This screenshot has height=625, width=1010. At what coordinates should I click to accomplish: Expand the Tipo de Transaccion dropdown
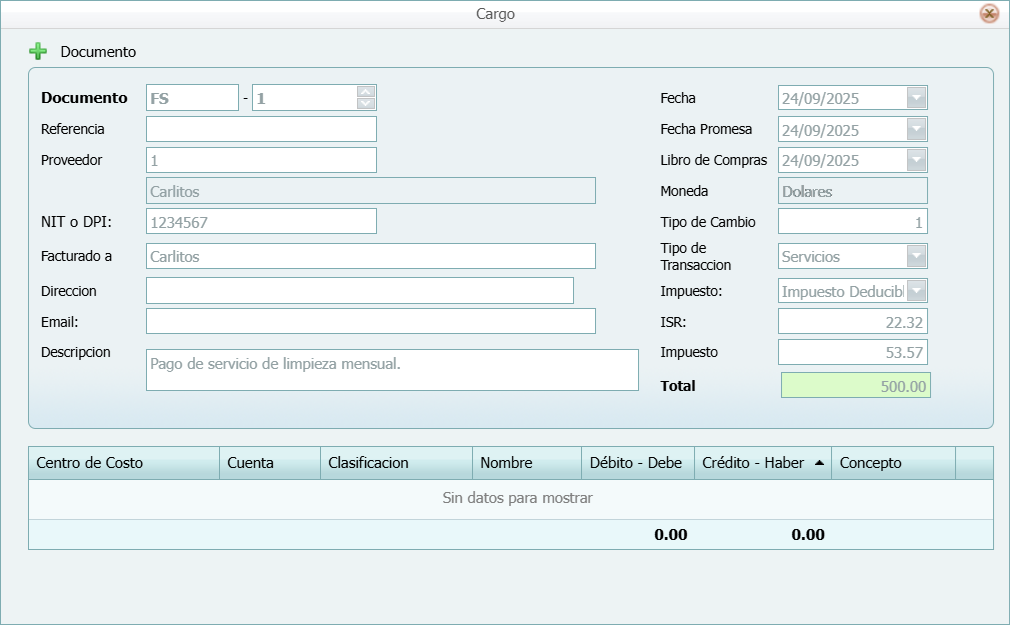[916, 256]
